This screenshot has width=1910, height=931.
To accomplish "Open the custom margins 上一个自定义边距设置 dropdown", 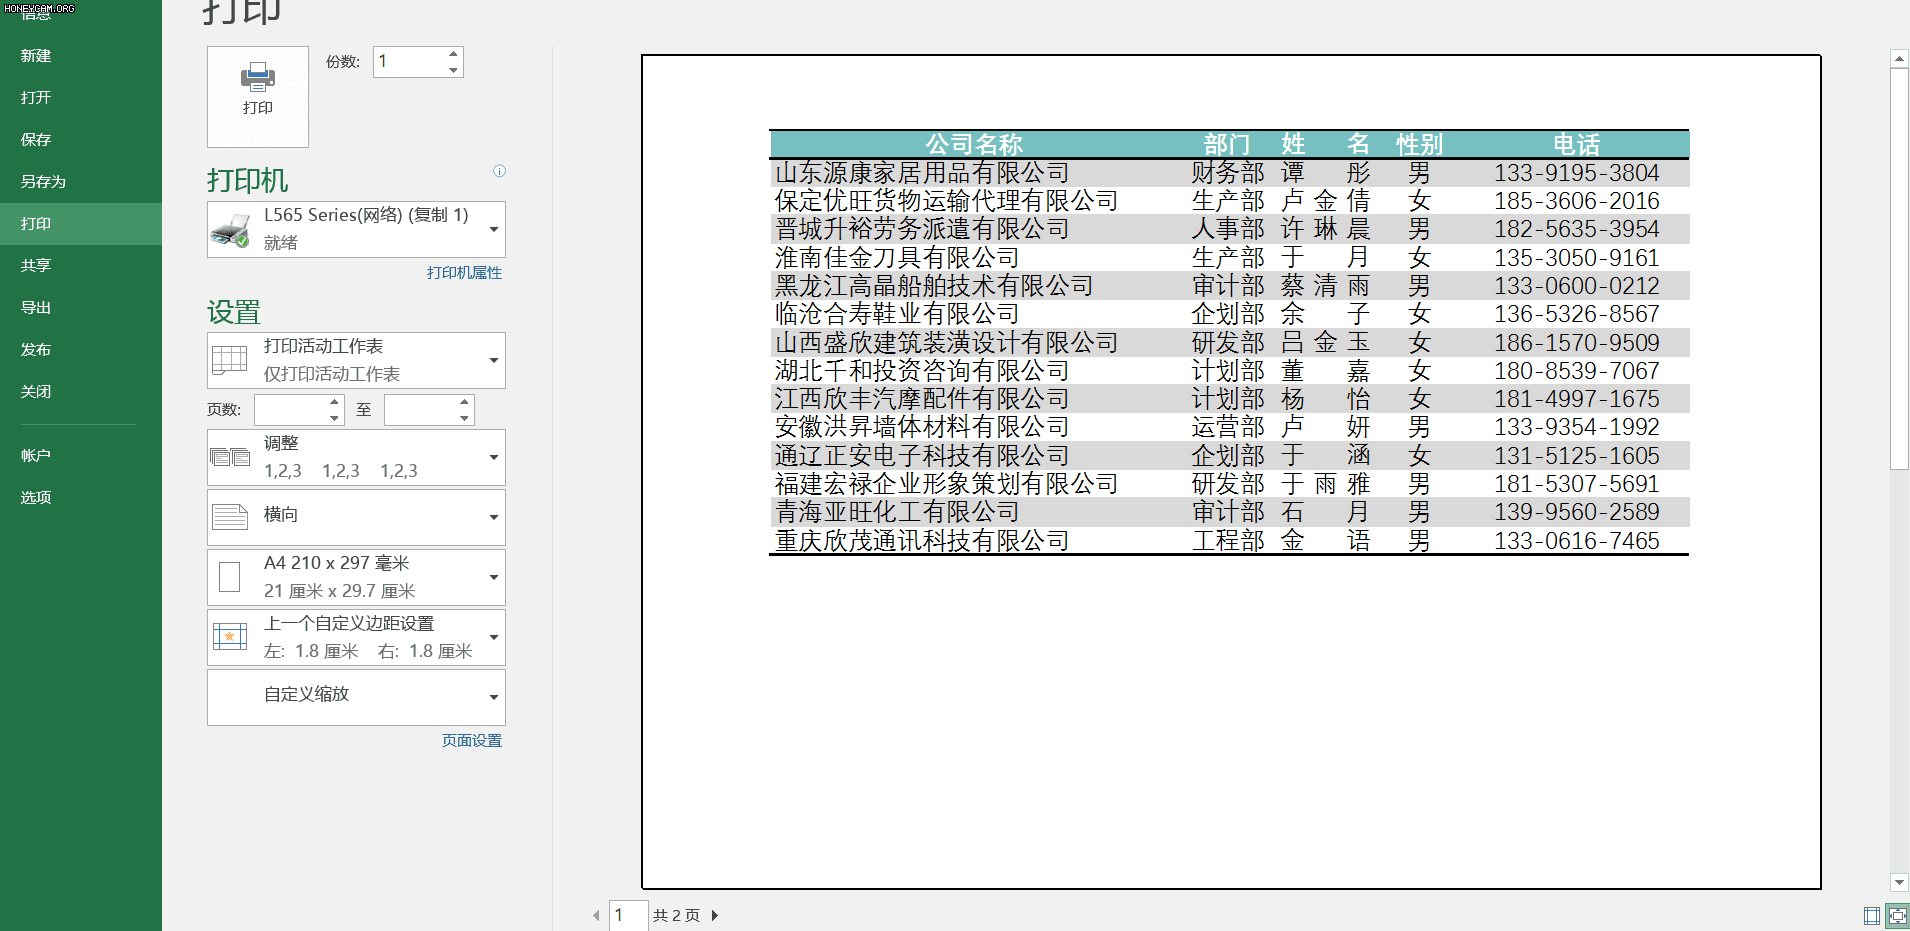I will coord(494,637).
